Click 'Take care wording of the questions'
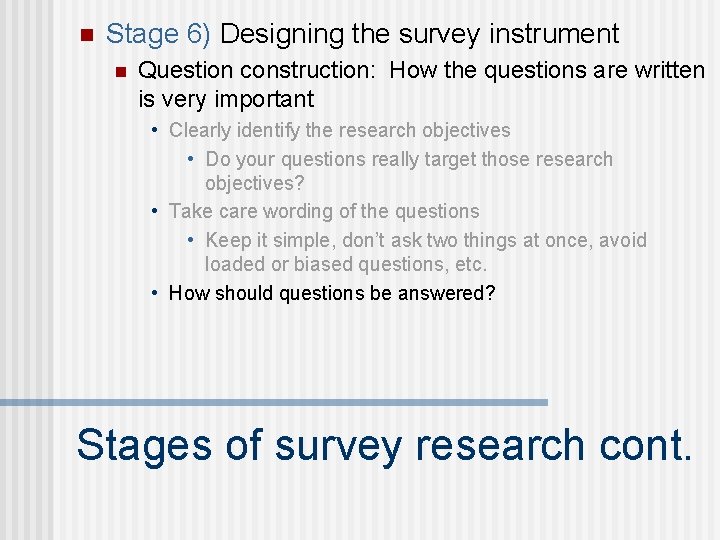The width and height of the screenshot is (720, 540). click(x=324, y=211)
